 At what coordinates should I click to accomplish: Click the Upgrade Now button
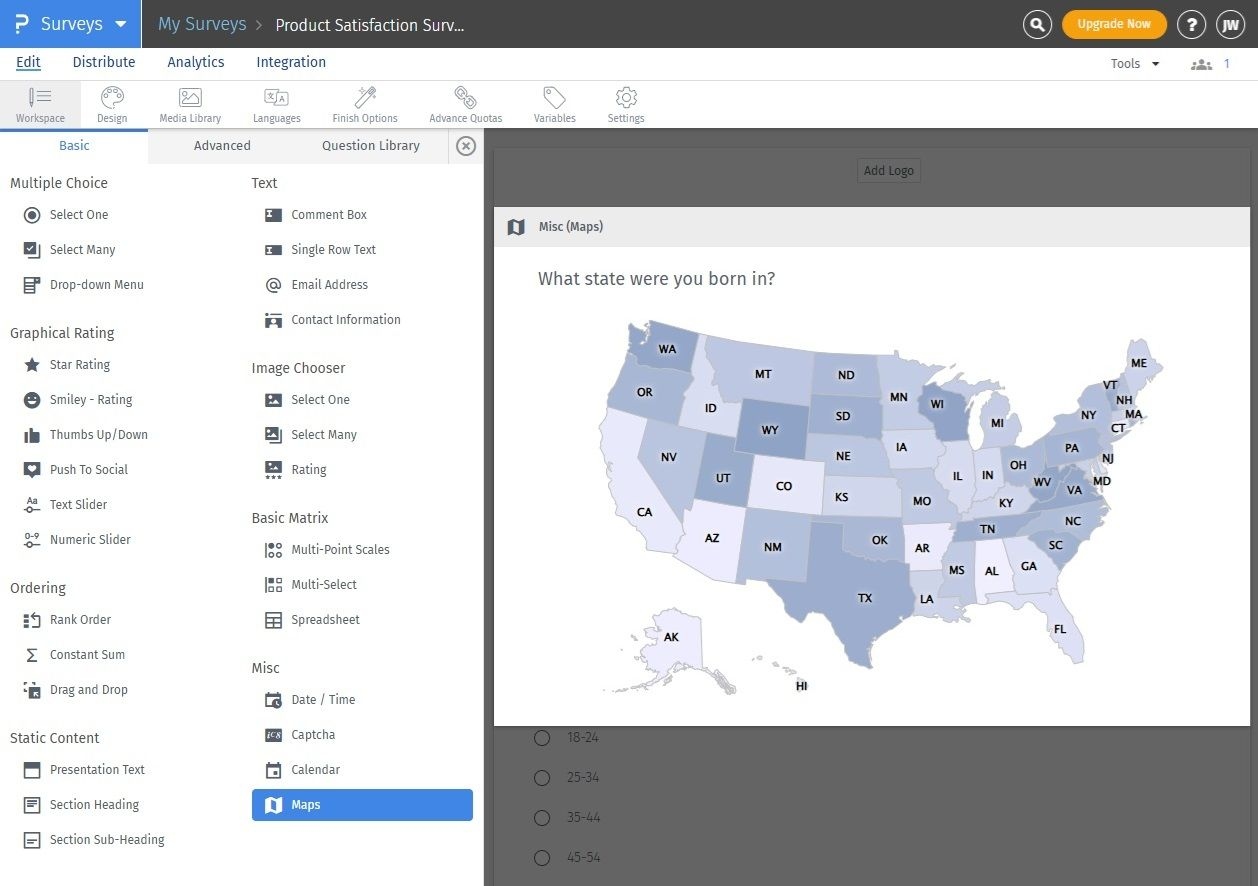pos(1114,24)
